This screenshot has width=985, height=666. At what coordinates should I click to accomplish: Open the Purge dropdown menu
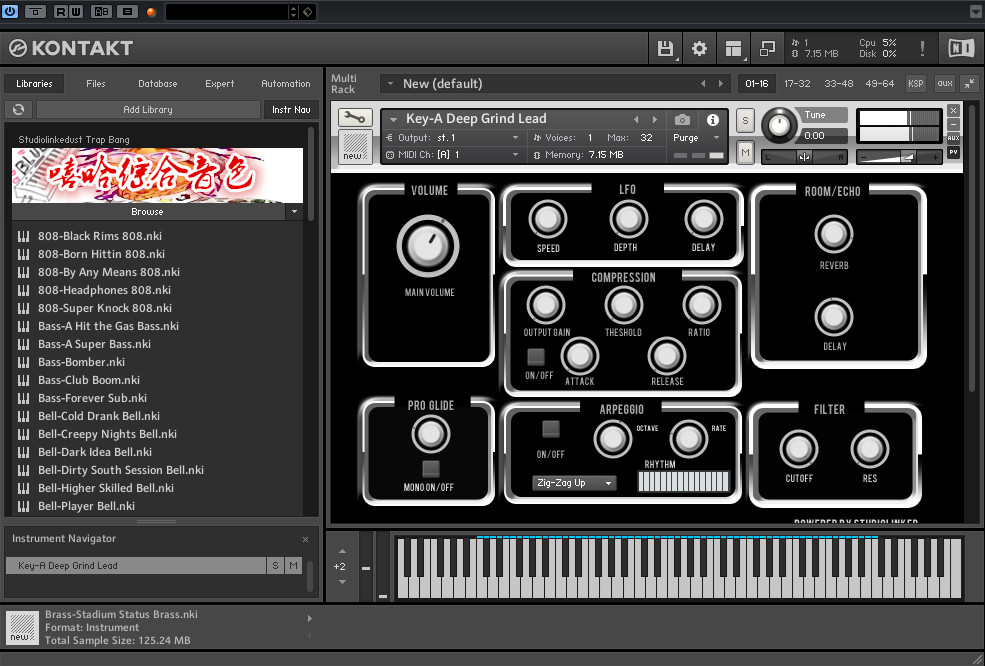click(696, 138)
